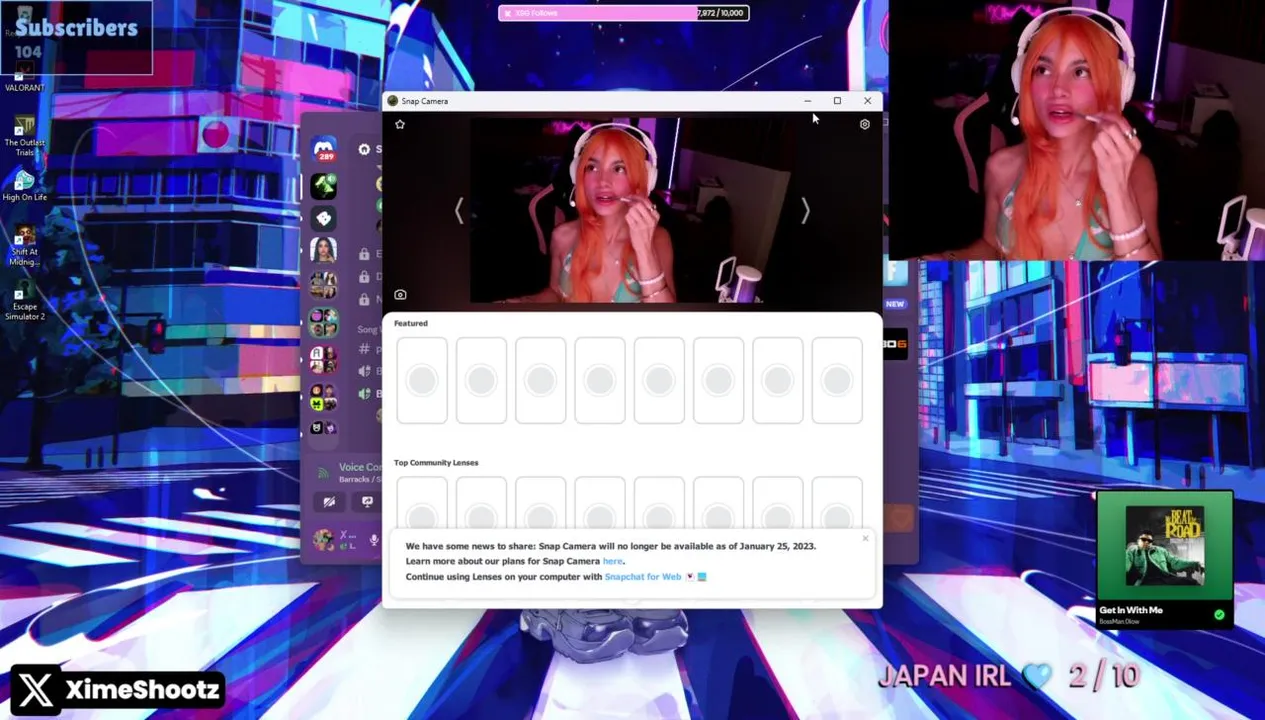Open the green arrow Discord server
The image size is (1265, 720).
(324, 186)
